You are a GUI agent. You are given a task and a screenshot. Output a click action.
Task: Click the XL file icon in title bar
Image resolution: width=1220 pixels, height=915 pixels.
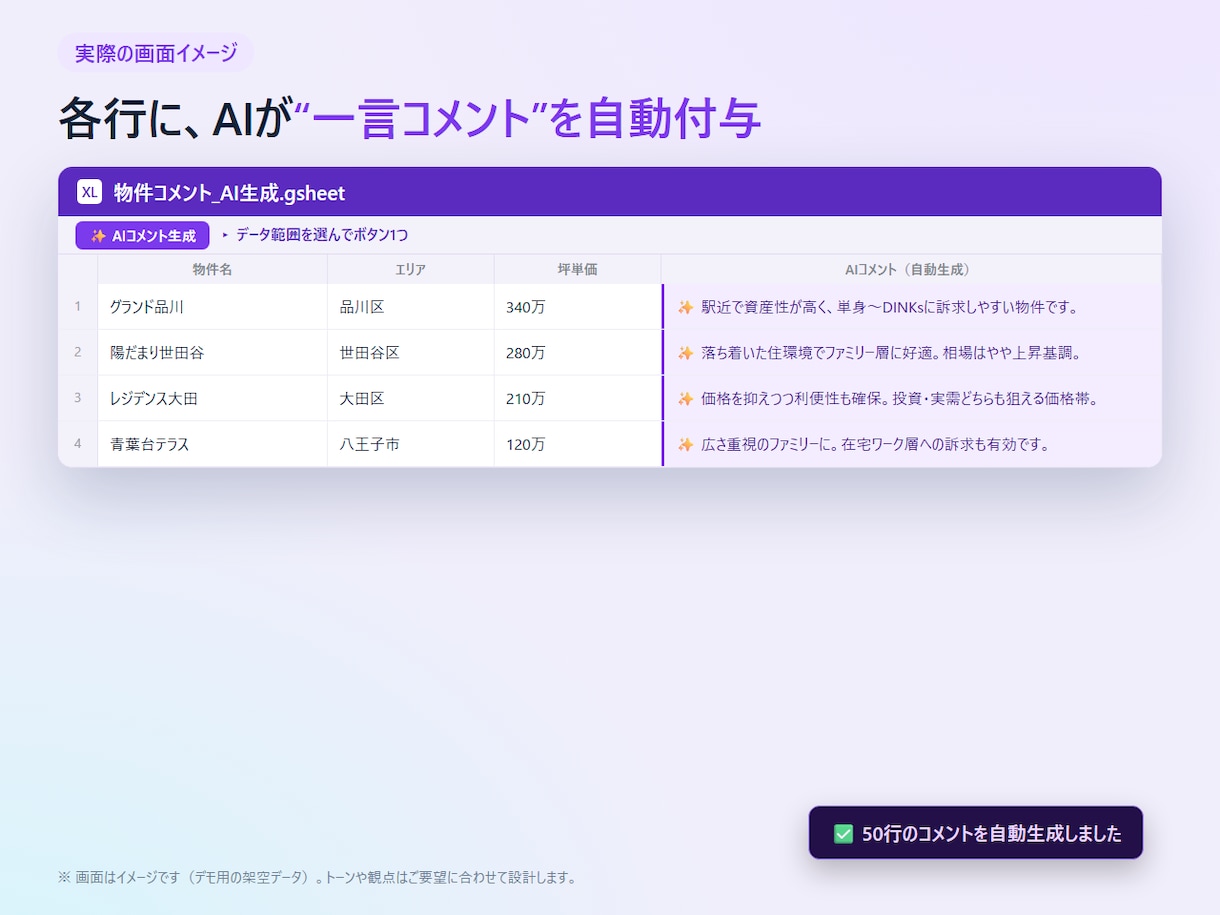[89, 192]
